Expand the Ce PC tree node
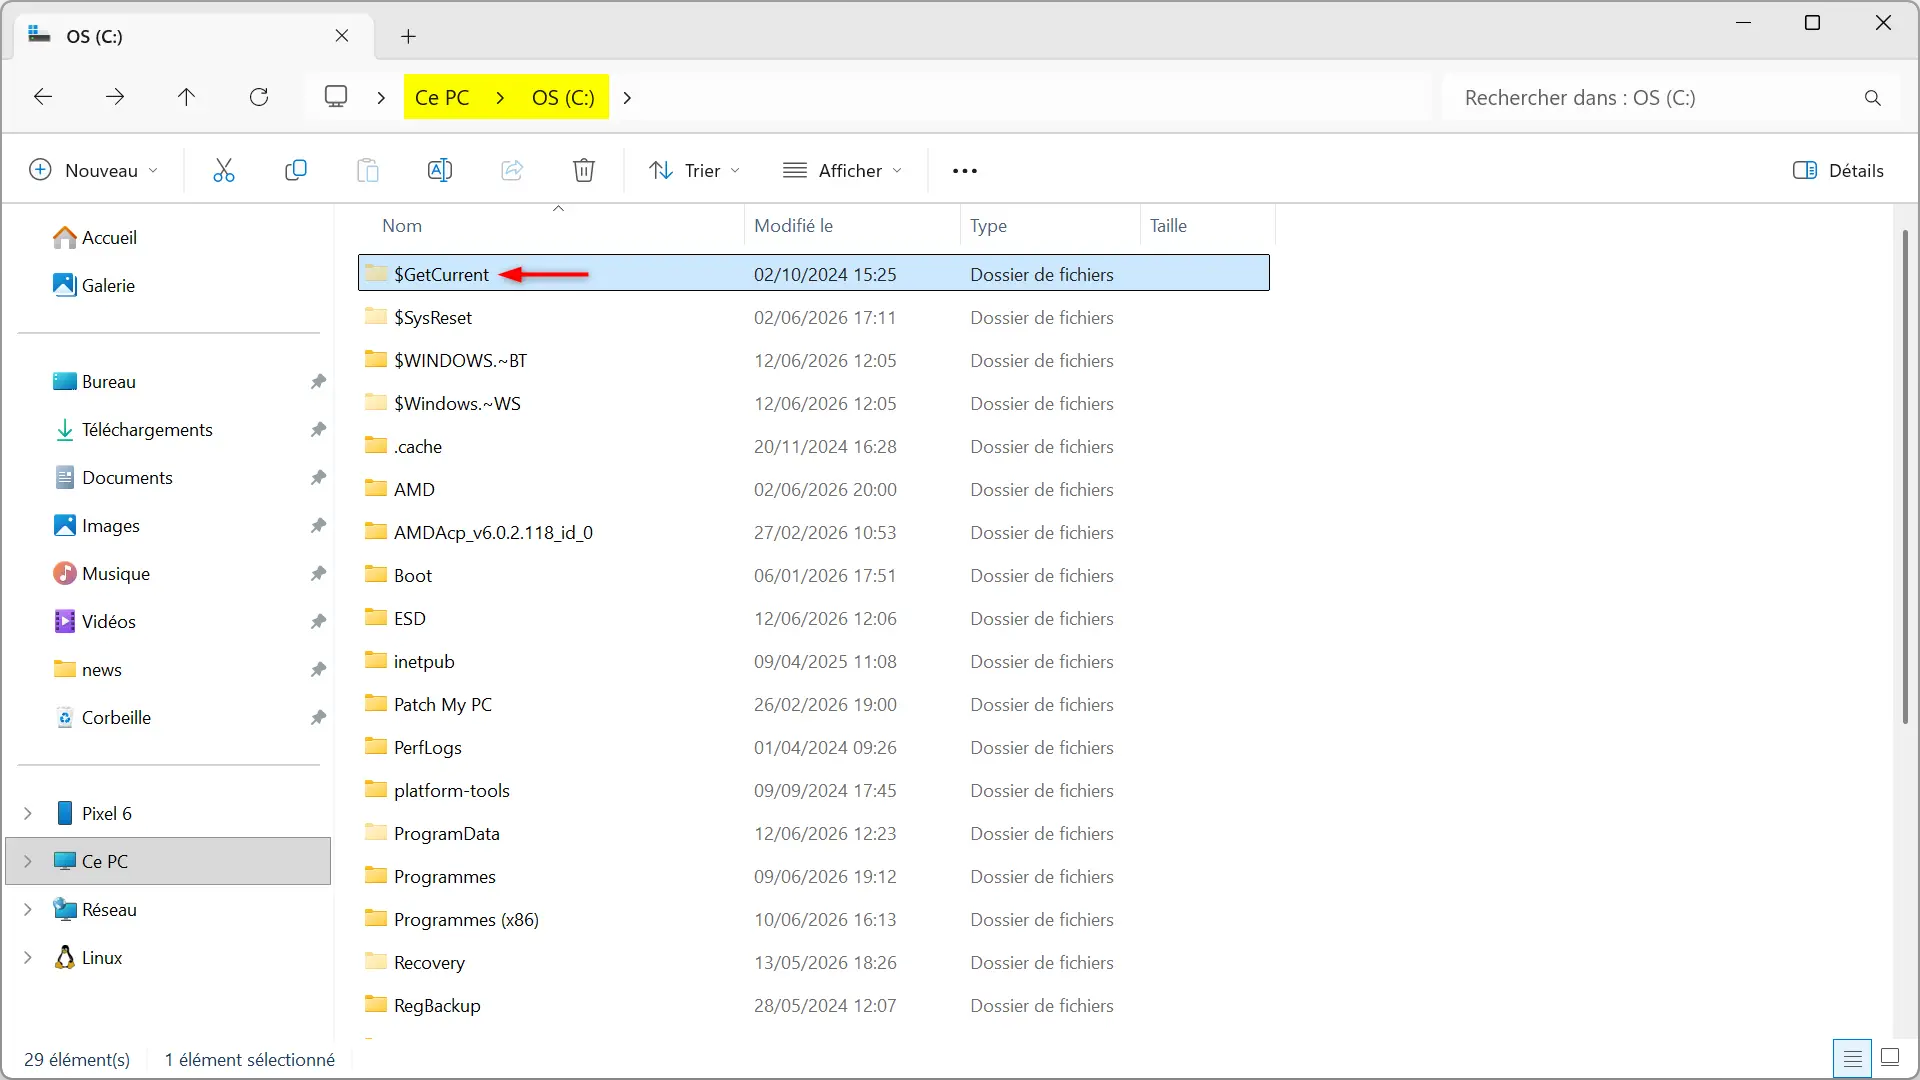Viewport: 1920px width, 1080px height. pyautogui.click(x=28, y=861)
